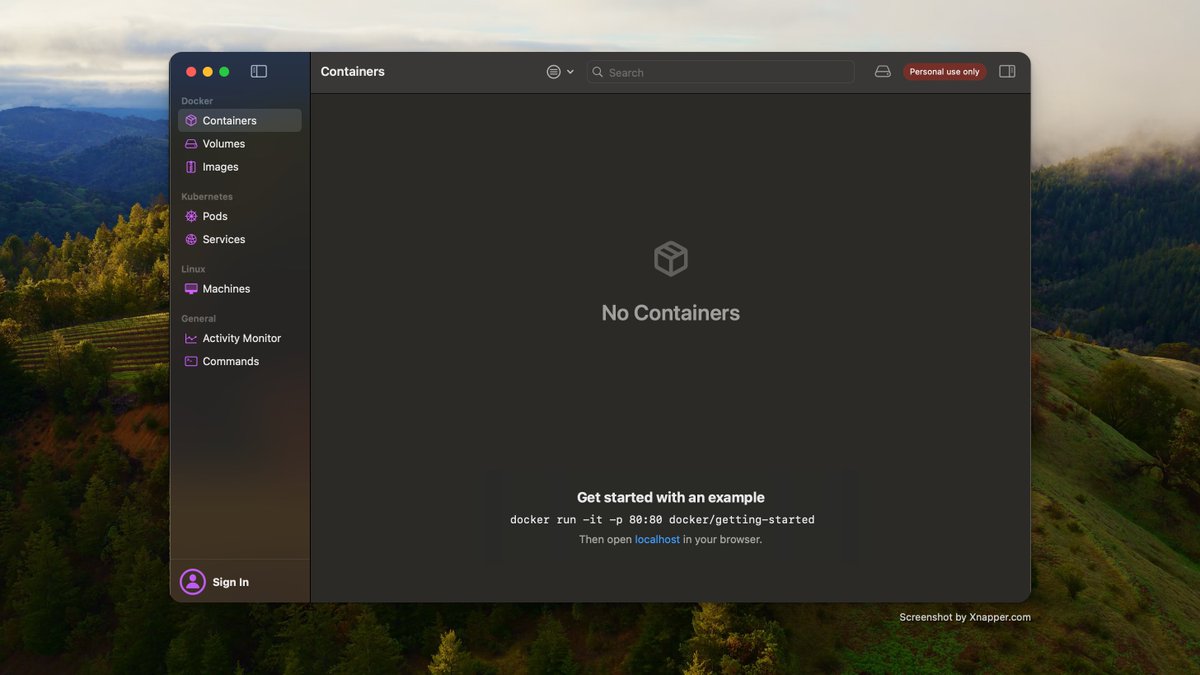The height and width of the screenshot is (675, 1200).
Task: Focus the Search input field
Action: (720, 72)
